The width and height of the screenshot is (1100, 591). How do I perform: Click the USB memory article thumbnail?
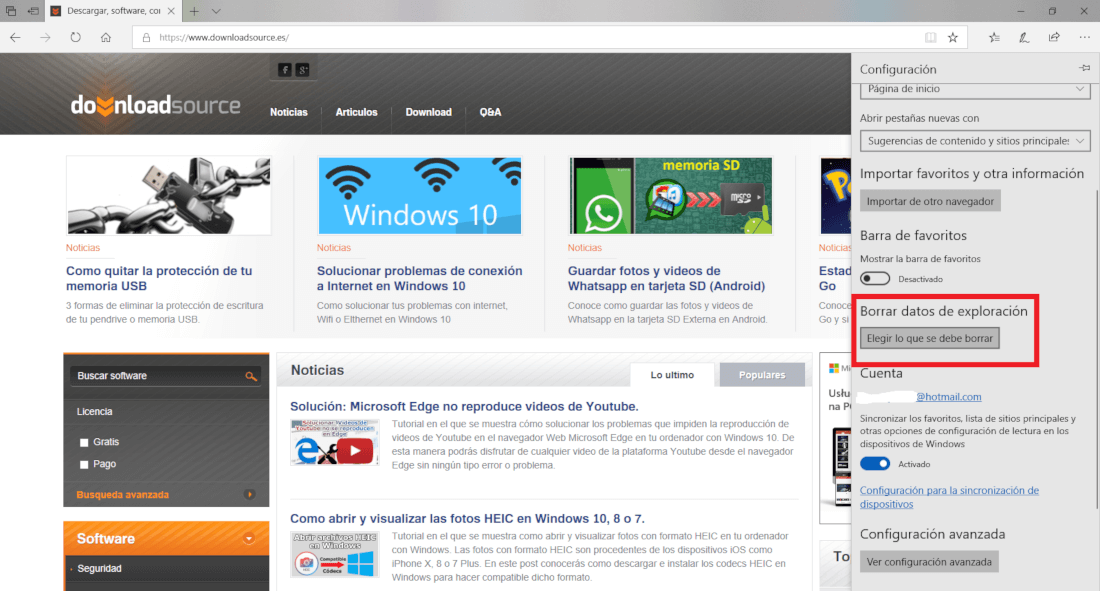pos(168,195)
